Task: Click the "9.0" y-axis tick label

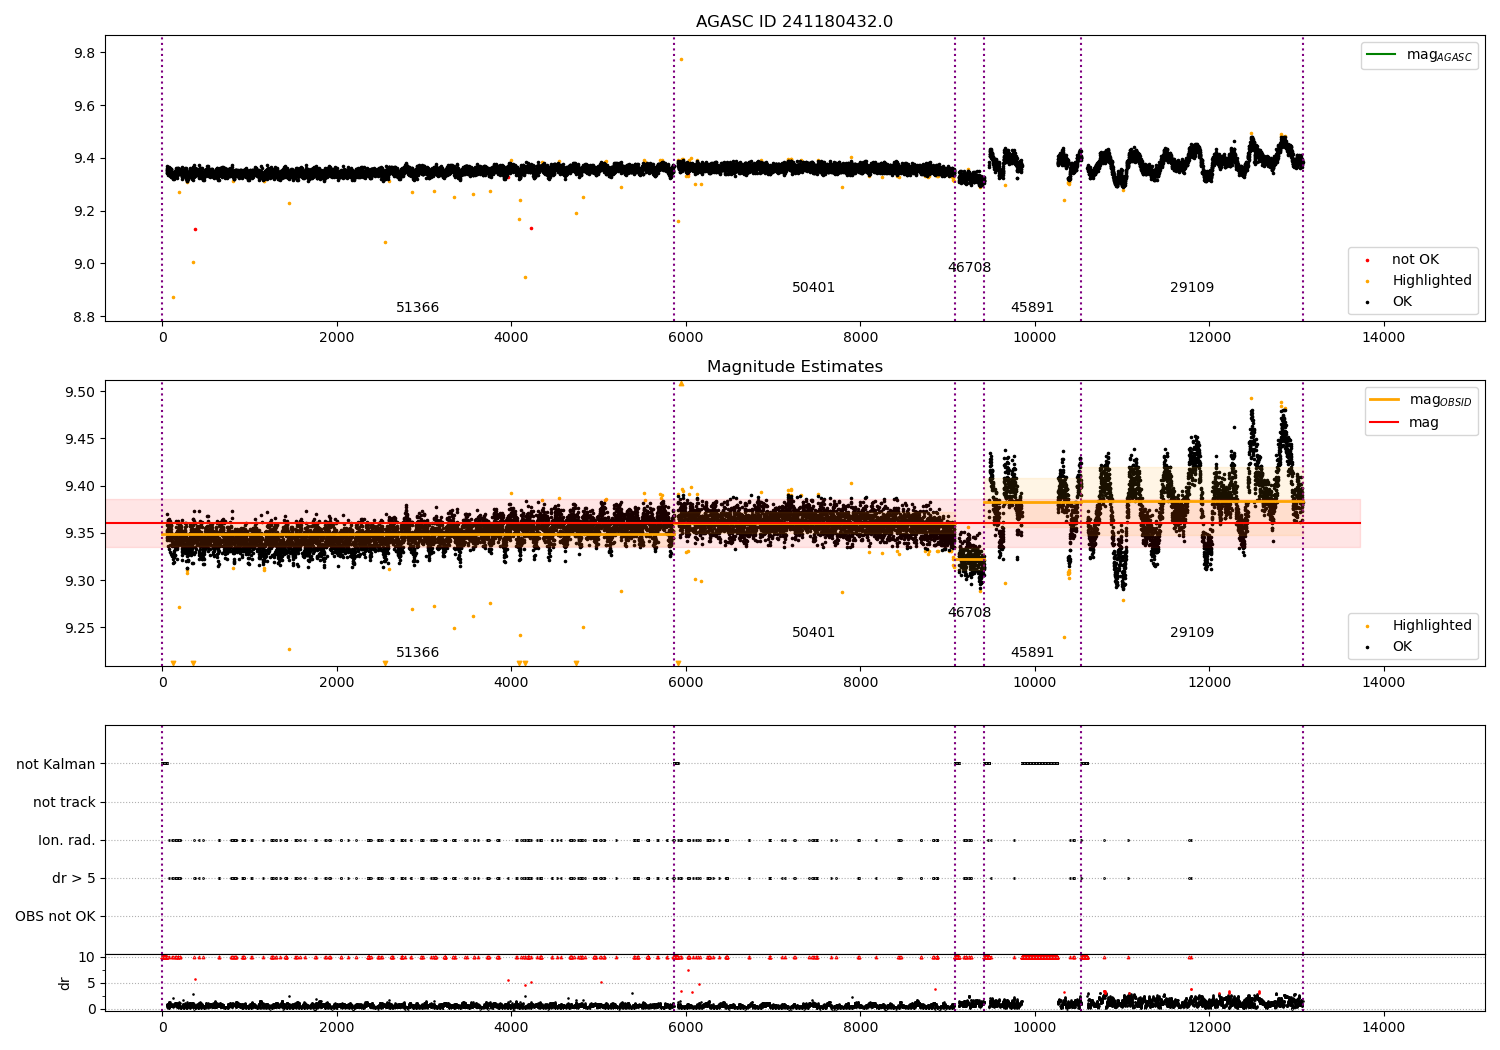Action: coord(85,264)
